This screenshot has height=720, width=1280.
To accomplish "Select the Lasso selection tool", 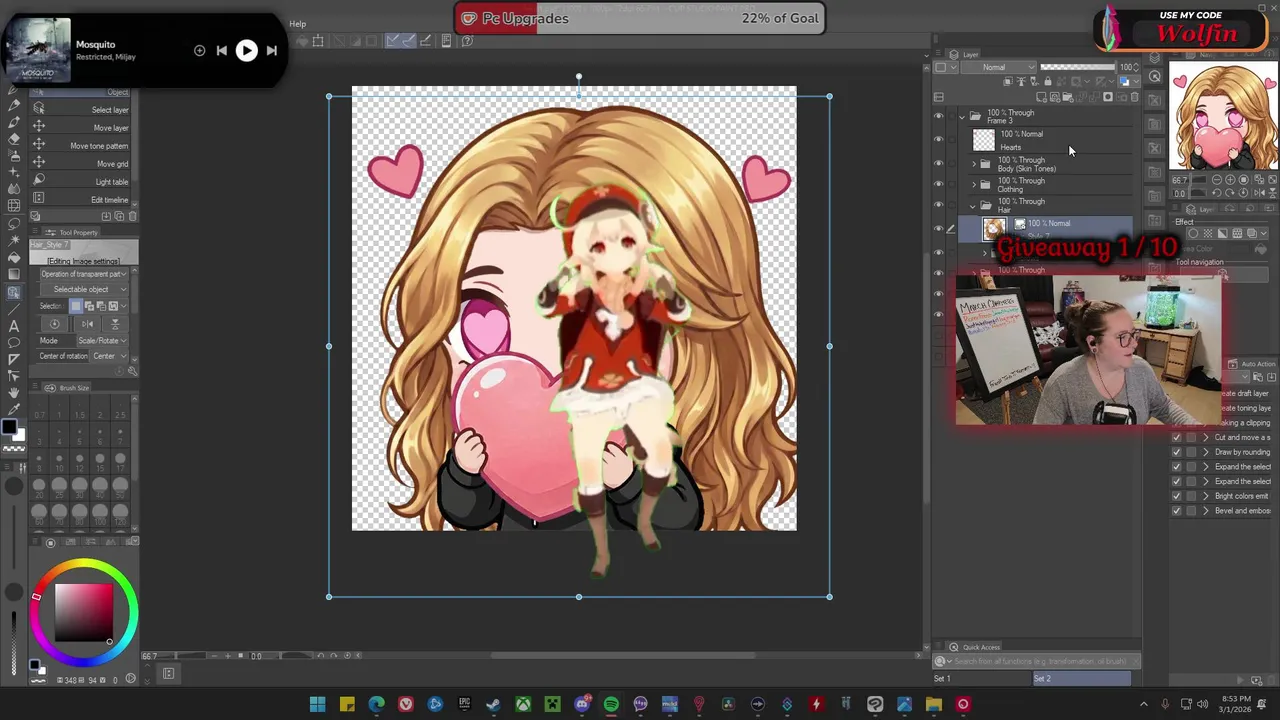I will 14,223.
